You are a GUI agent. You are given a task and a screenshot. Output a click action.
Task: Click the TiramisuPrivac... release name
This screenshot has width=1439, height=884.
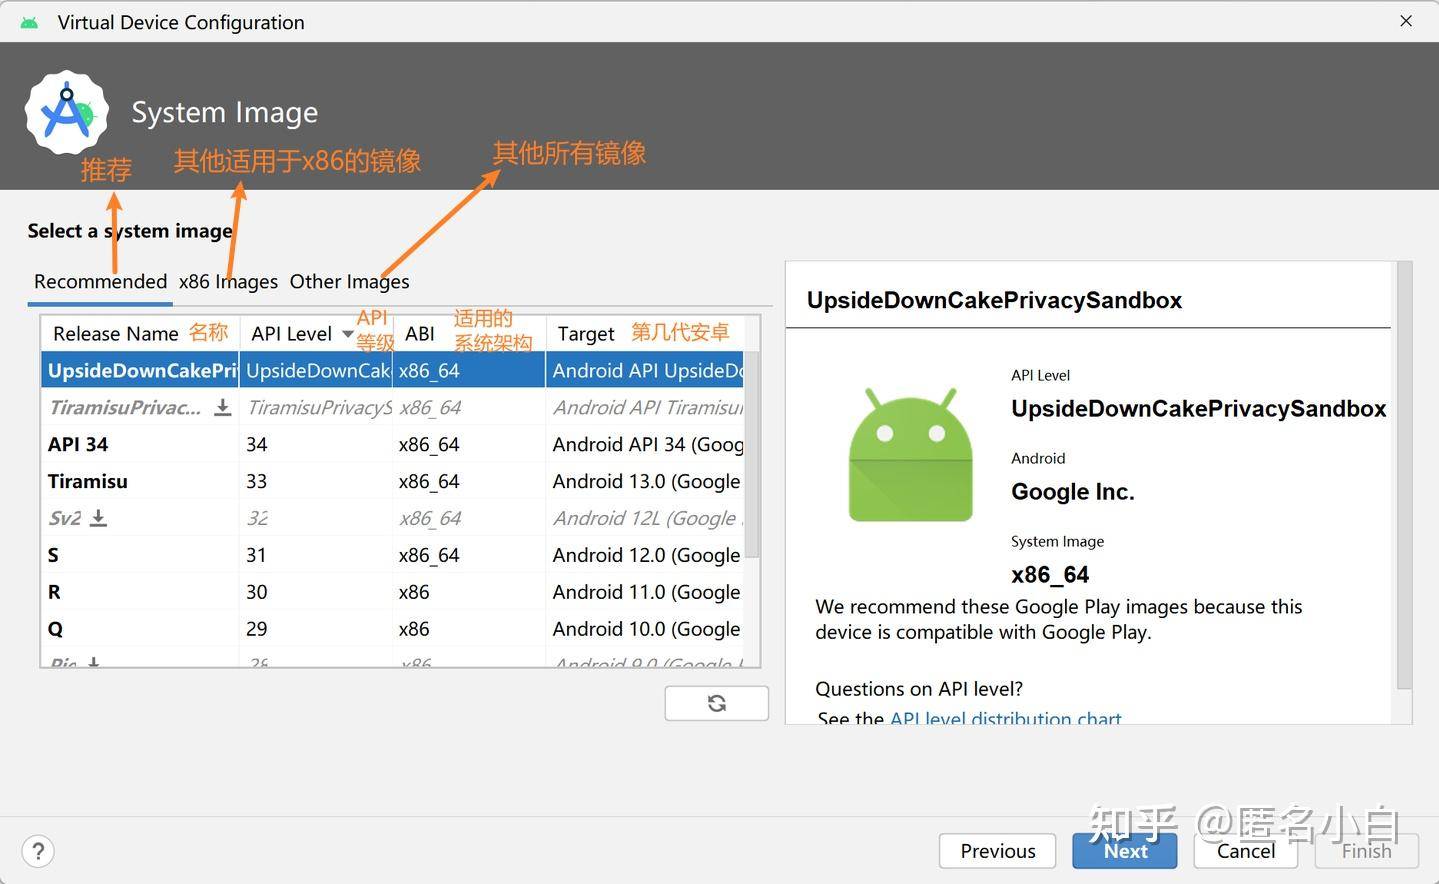(x=125, y=407)
